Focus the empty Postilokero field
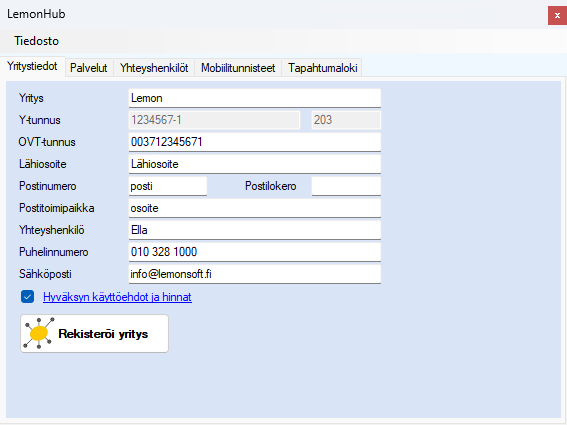This screenshot has height=425, width=567. coord(346,186)
